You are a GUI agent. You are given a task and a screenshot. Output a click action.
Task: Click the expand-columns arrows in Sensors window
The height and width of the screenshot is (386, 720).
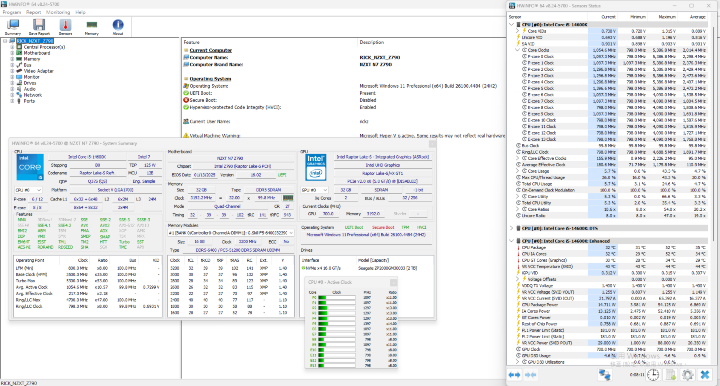click(x=514, y=375)
